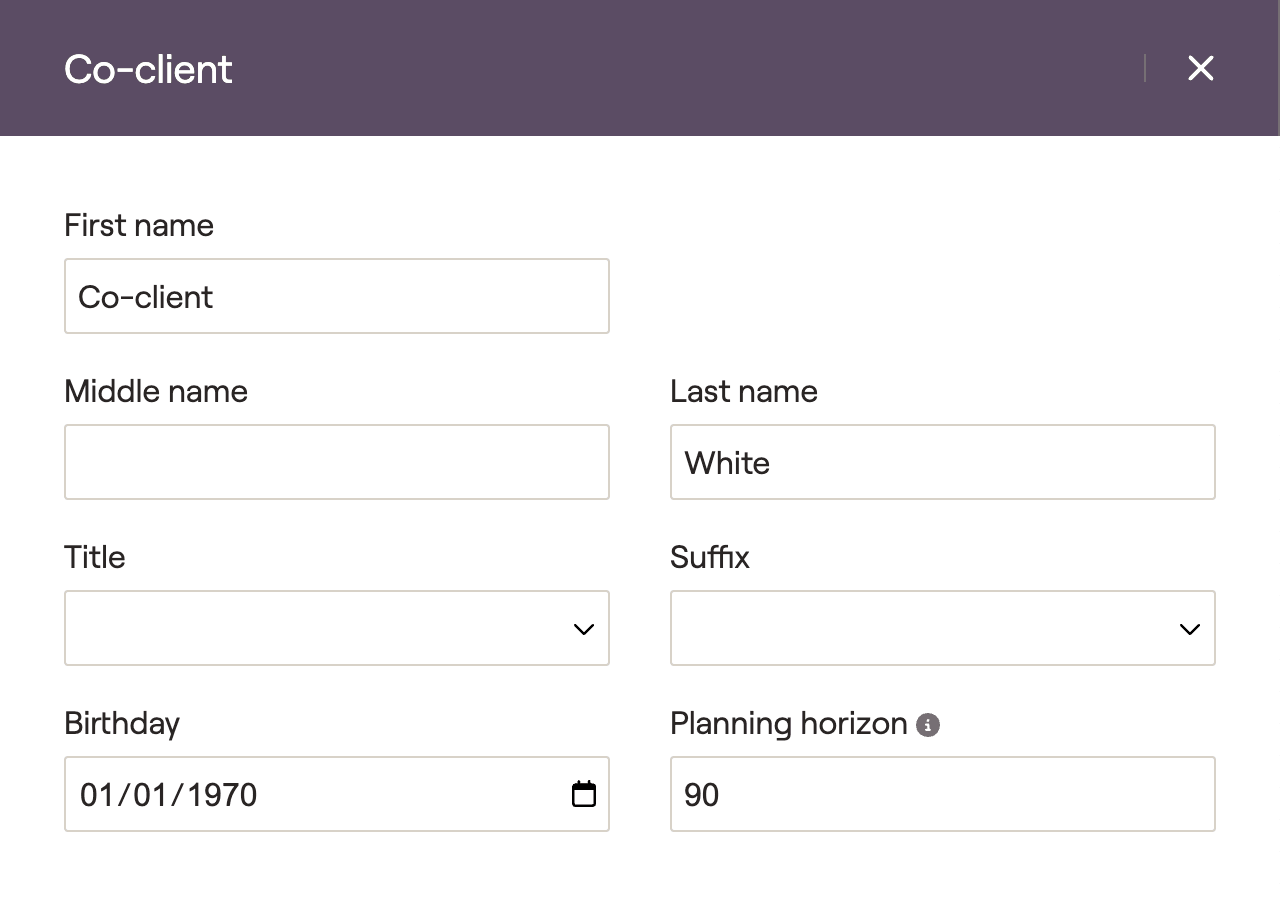Image resolution: width=1280 pixels, height=898 pixels.
Task: Click the Planning horizon info icon
Action: [x=928, y=725]
